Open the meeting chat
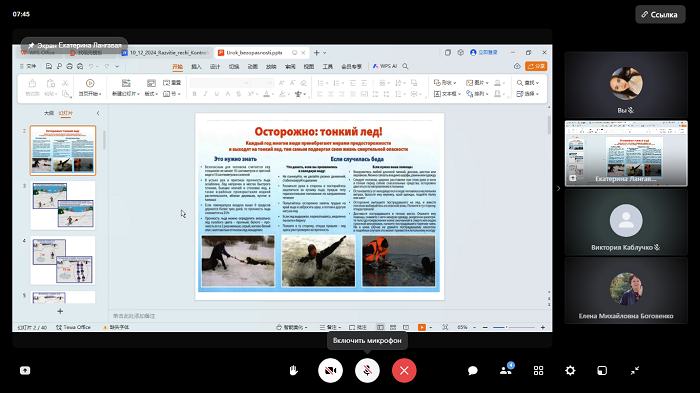Viewport: 700px width, 393px height. (473, 370)
